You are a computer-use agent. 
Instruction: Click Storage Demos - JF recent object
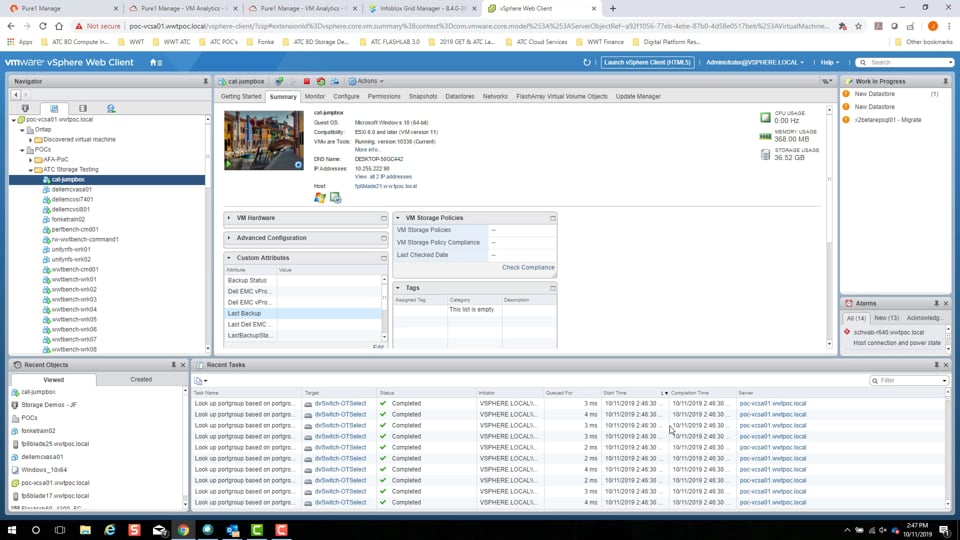[49, 405]
